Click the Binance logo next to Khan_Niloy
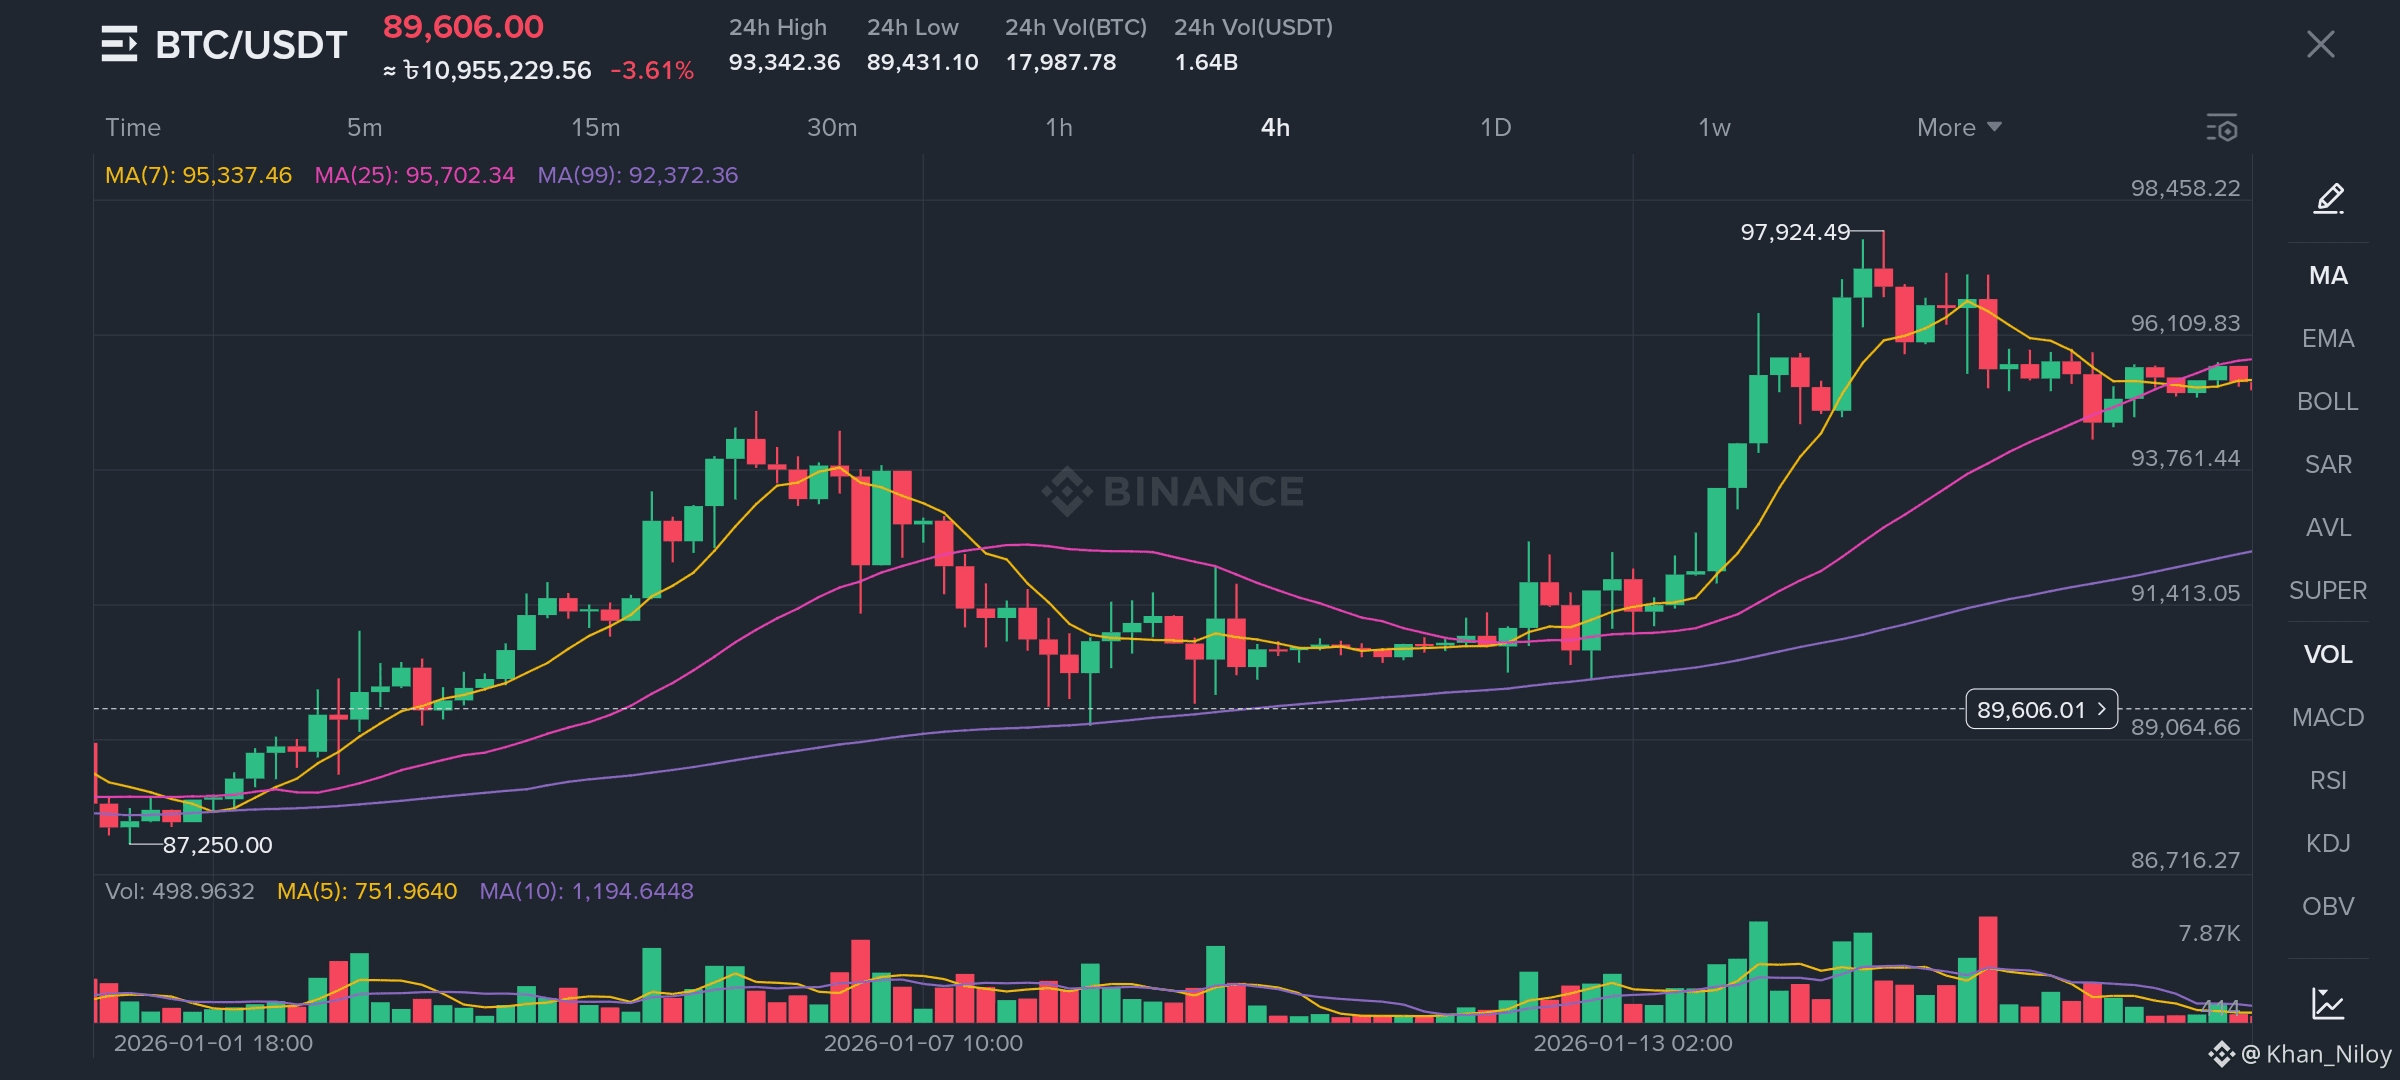 point(2221,1054)
